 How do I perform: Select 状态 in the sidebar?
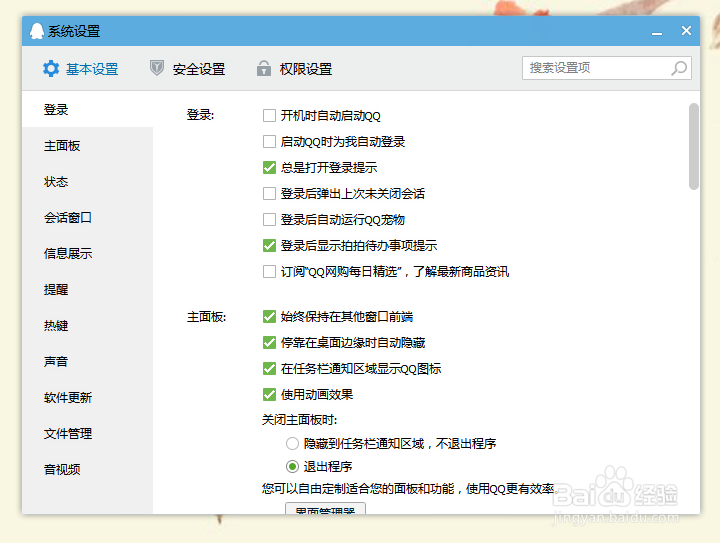[x=87, y=182]
